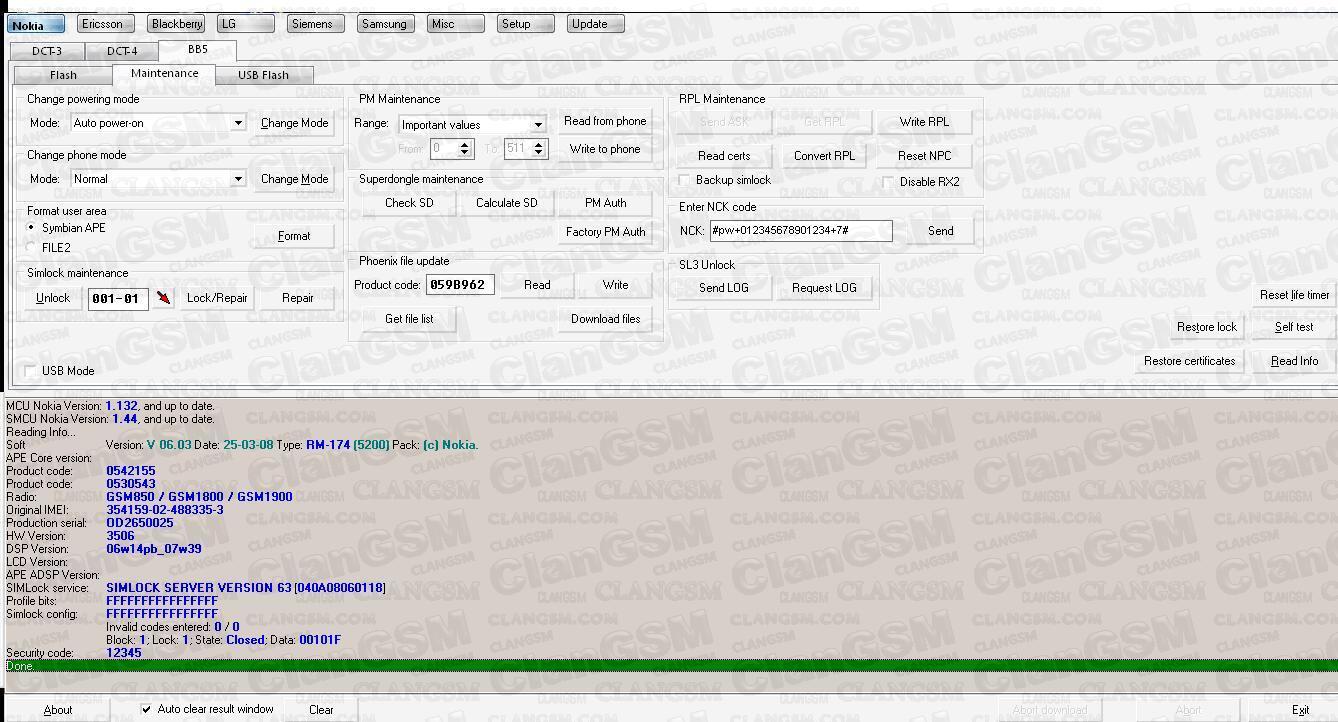Click the Restore certificates button
The image size is (1338, 722).
click(x=1190, y=361)
